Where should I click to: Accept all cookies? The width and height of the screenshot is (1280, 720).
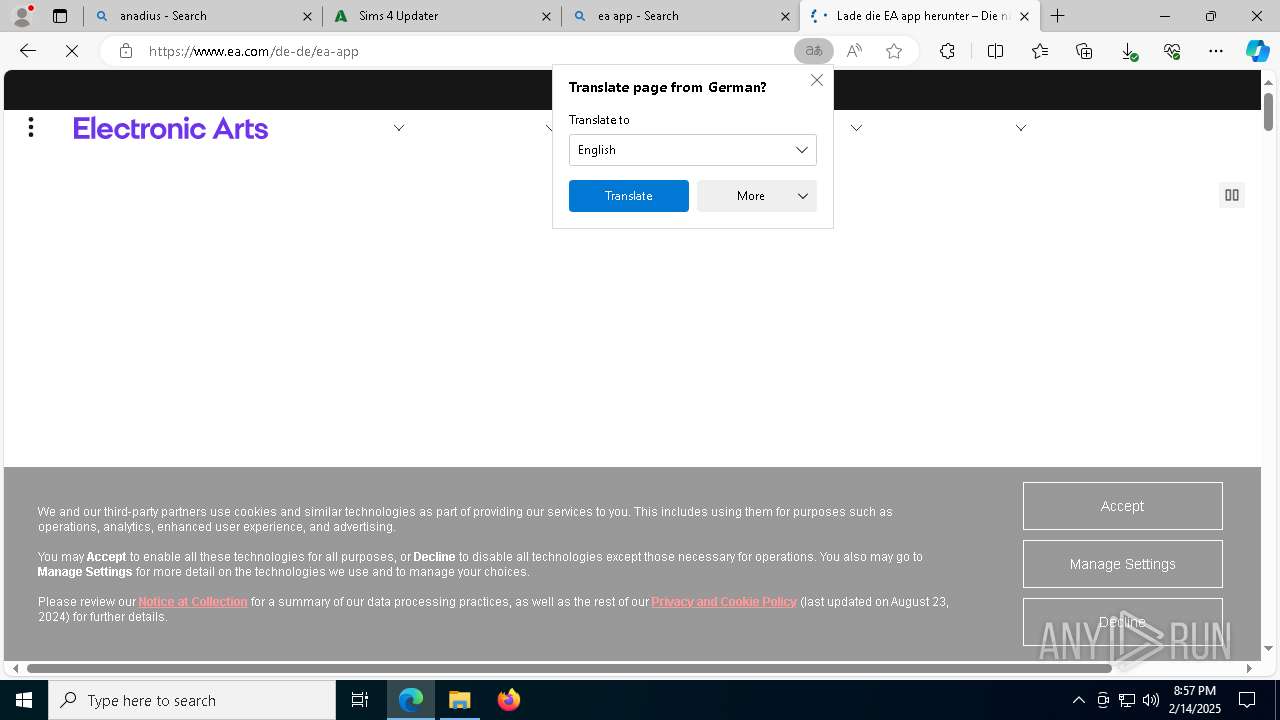click(1122, 506)
